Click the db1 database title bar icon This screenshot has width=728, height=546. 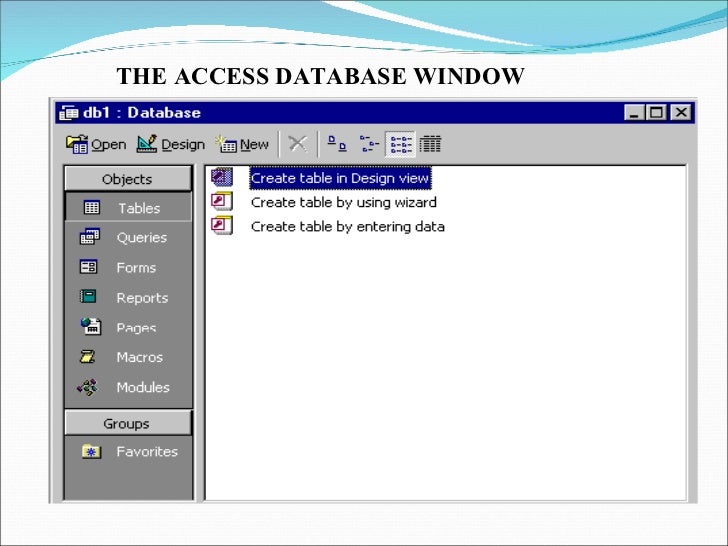tap(69, 113)
